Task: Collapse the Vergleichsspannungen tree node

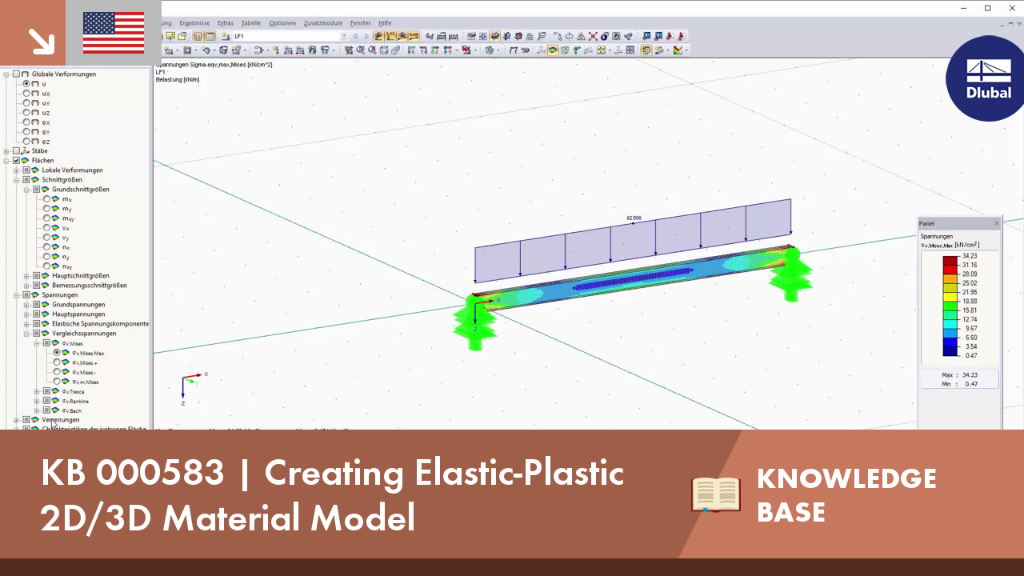Action: click(x=27, y=334)
